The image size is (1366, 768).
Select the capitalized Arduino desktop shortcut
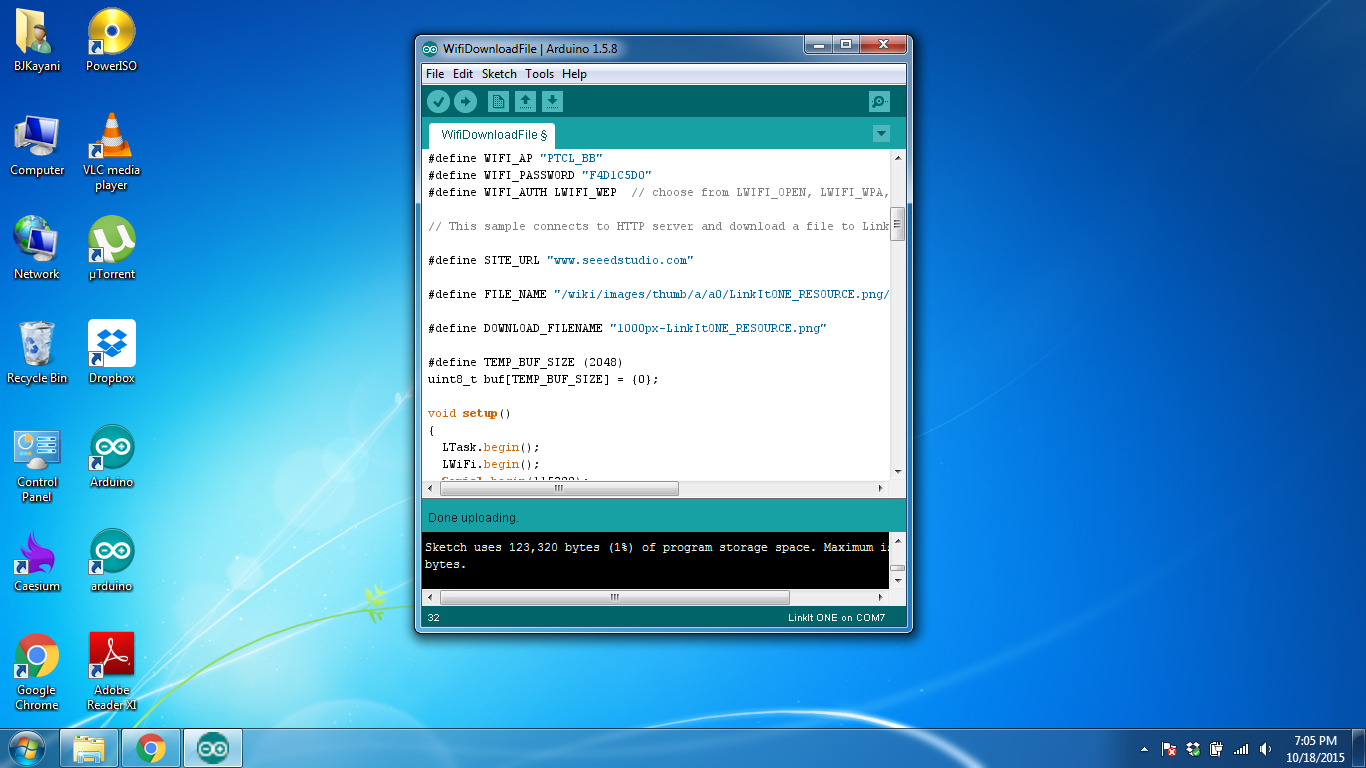[111, 457]
